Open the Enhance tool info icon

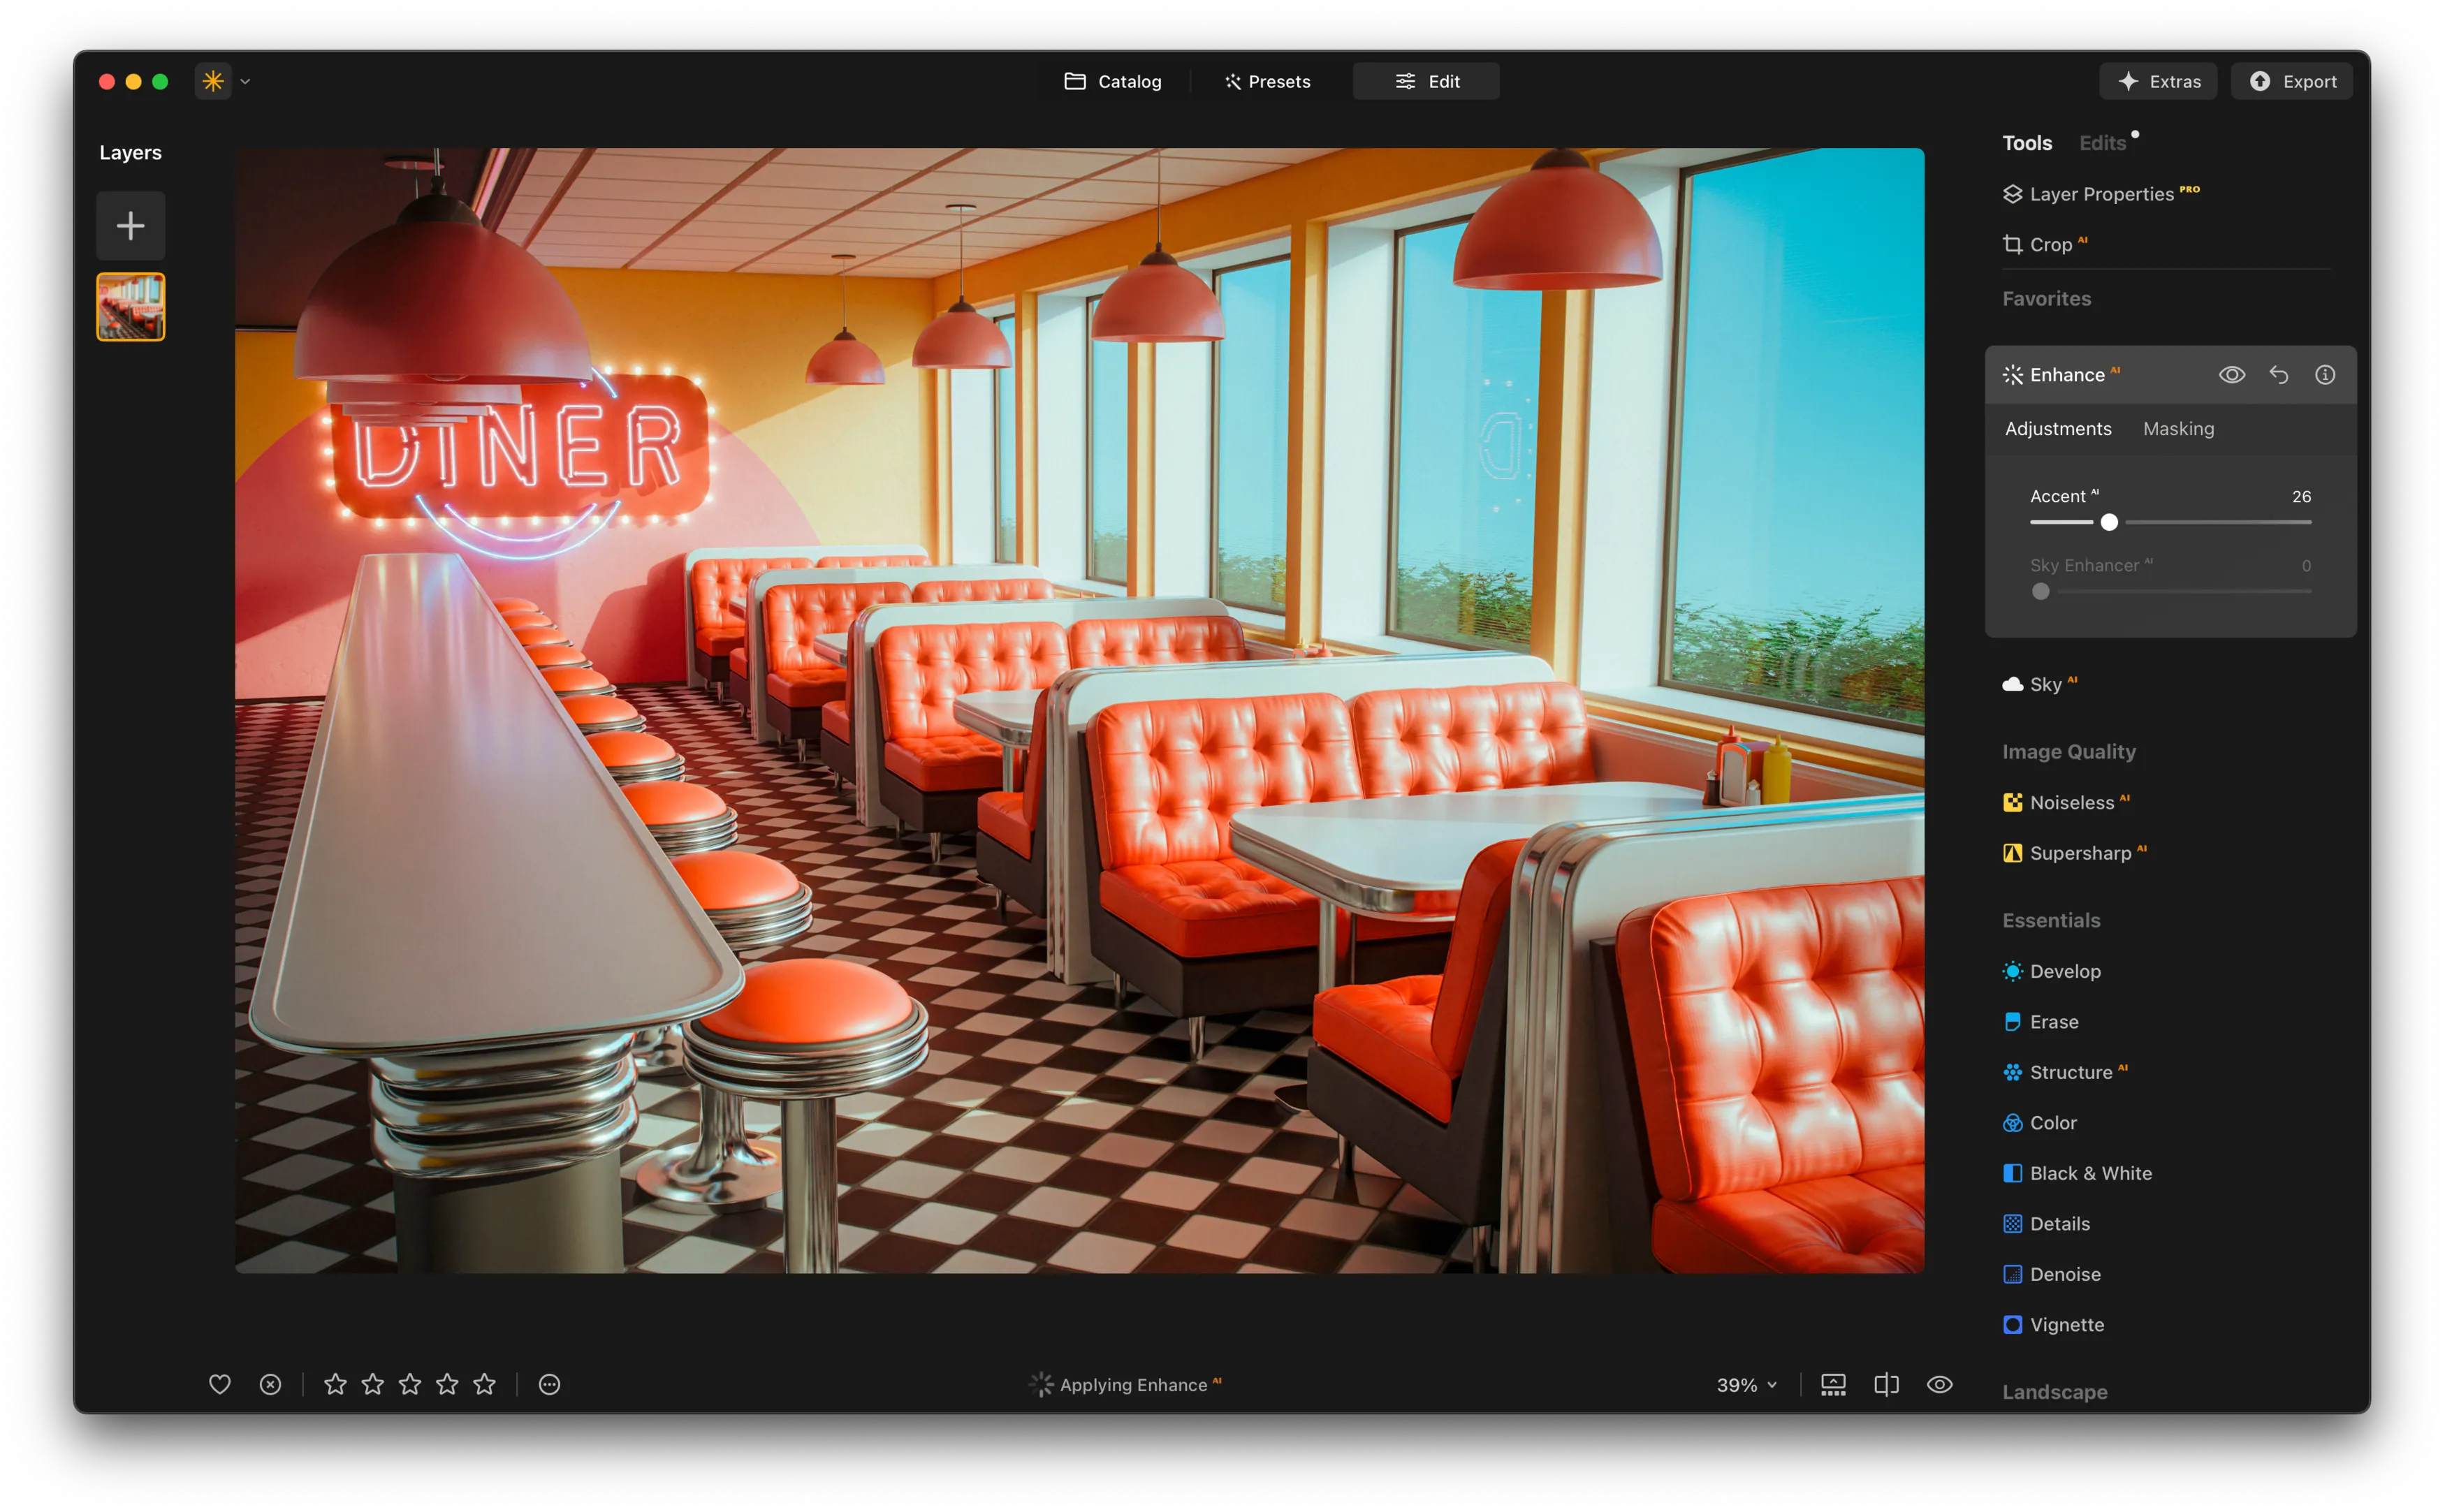pyautogui.click(x=2325, y=375)
